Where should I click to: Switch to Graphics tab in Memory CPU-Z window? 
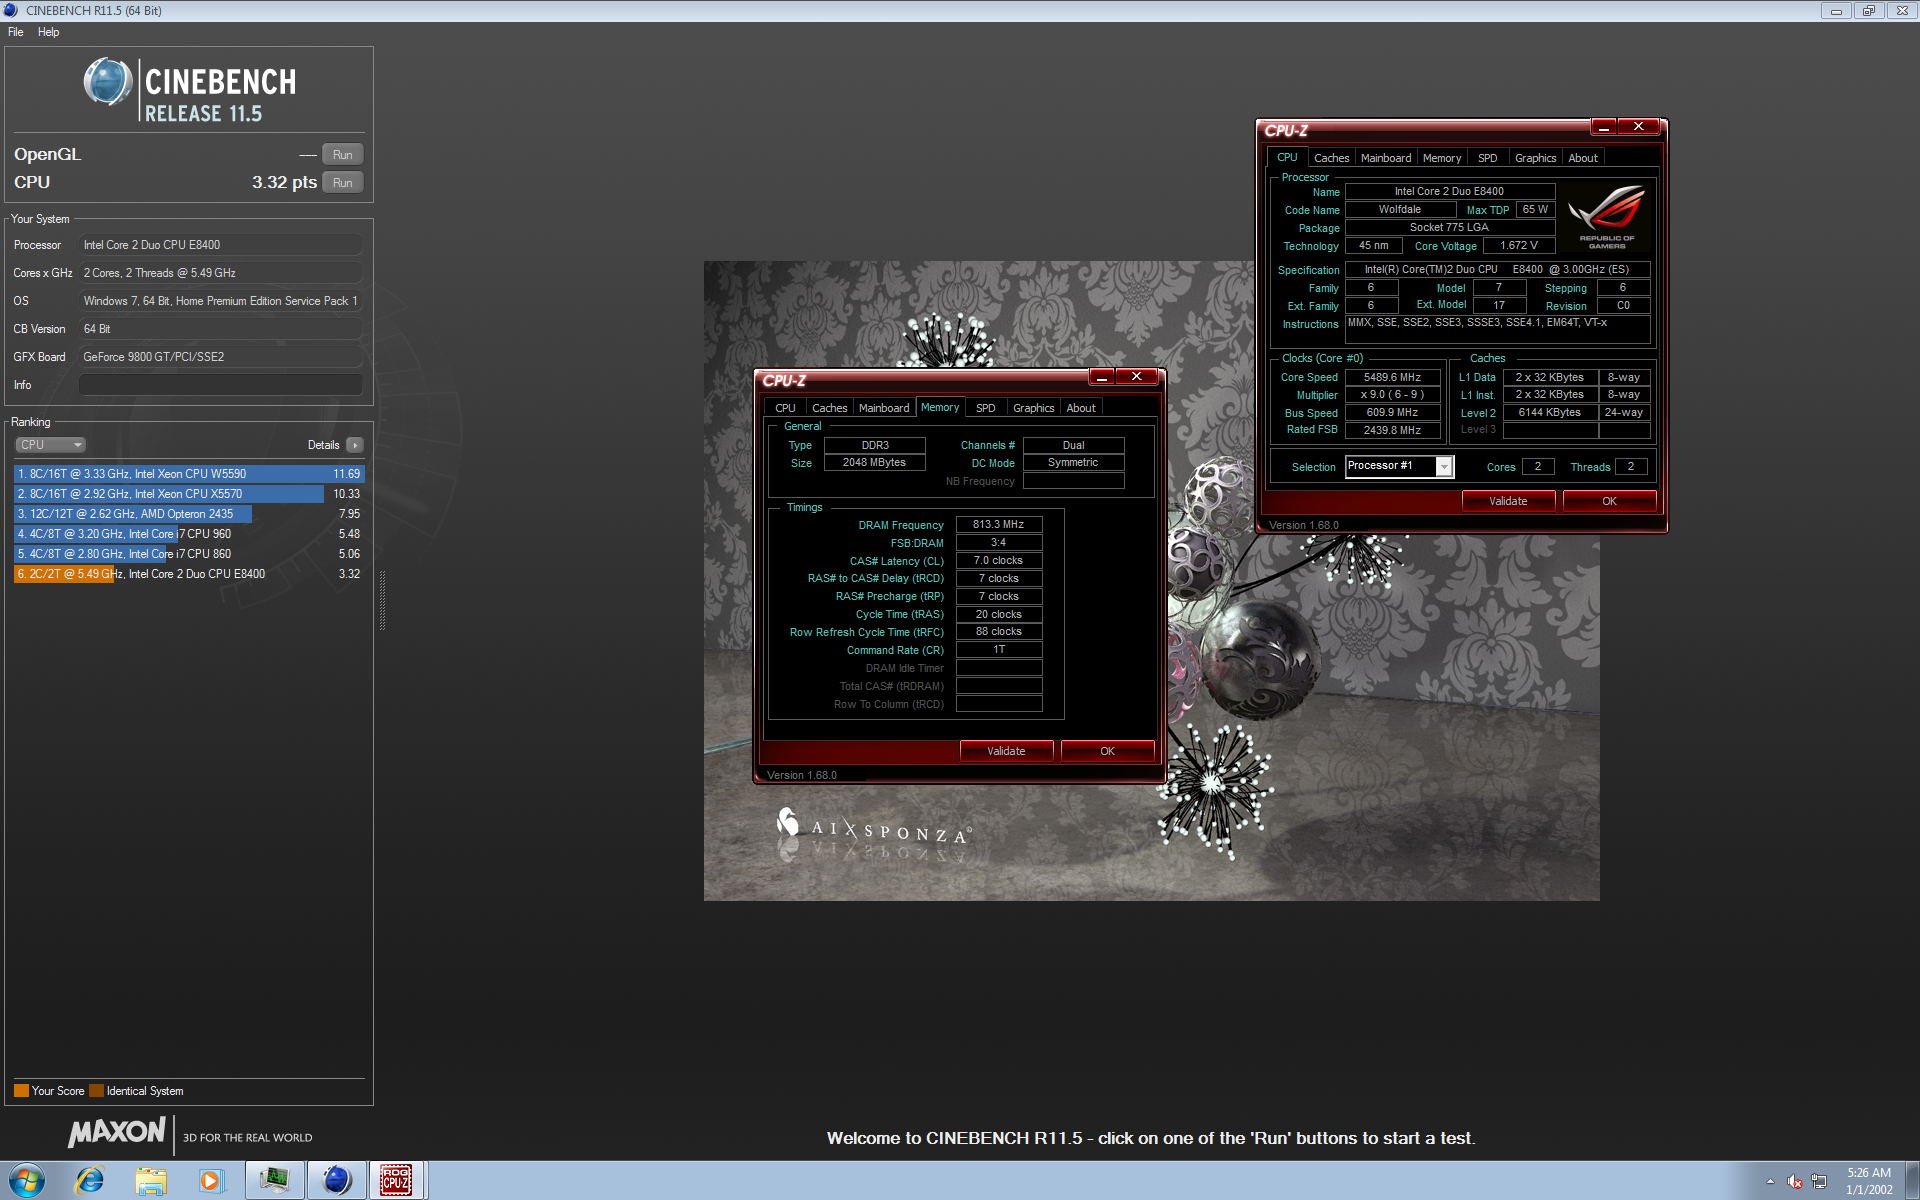point(1033,408)
